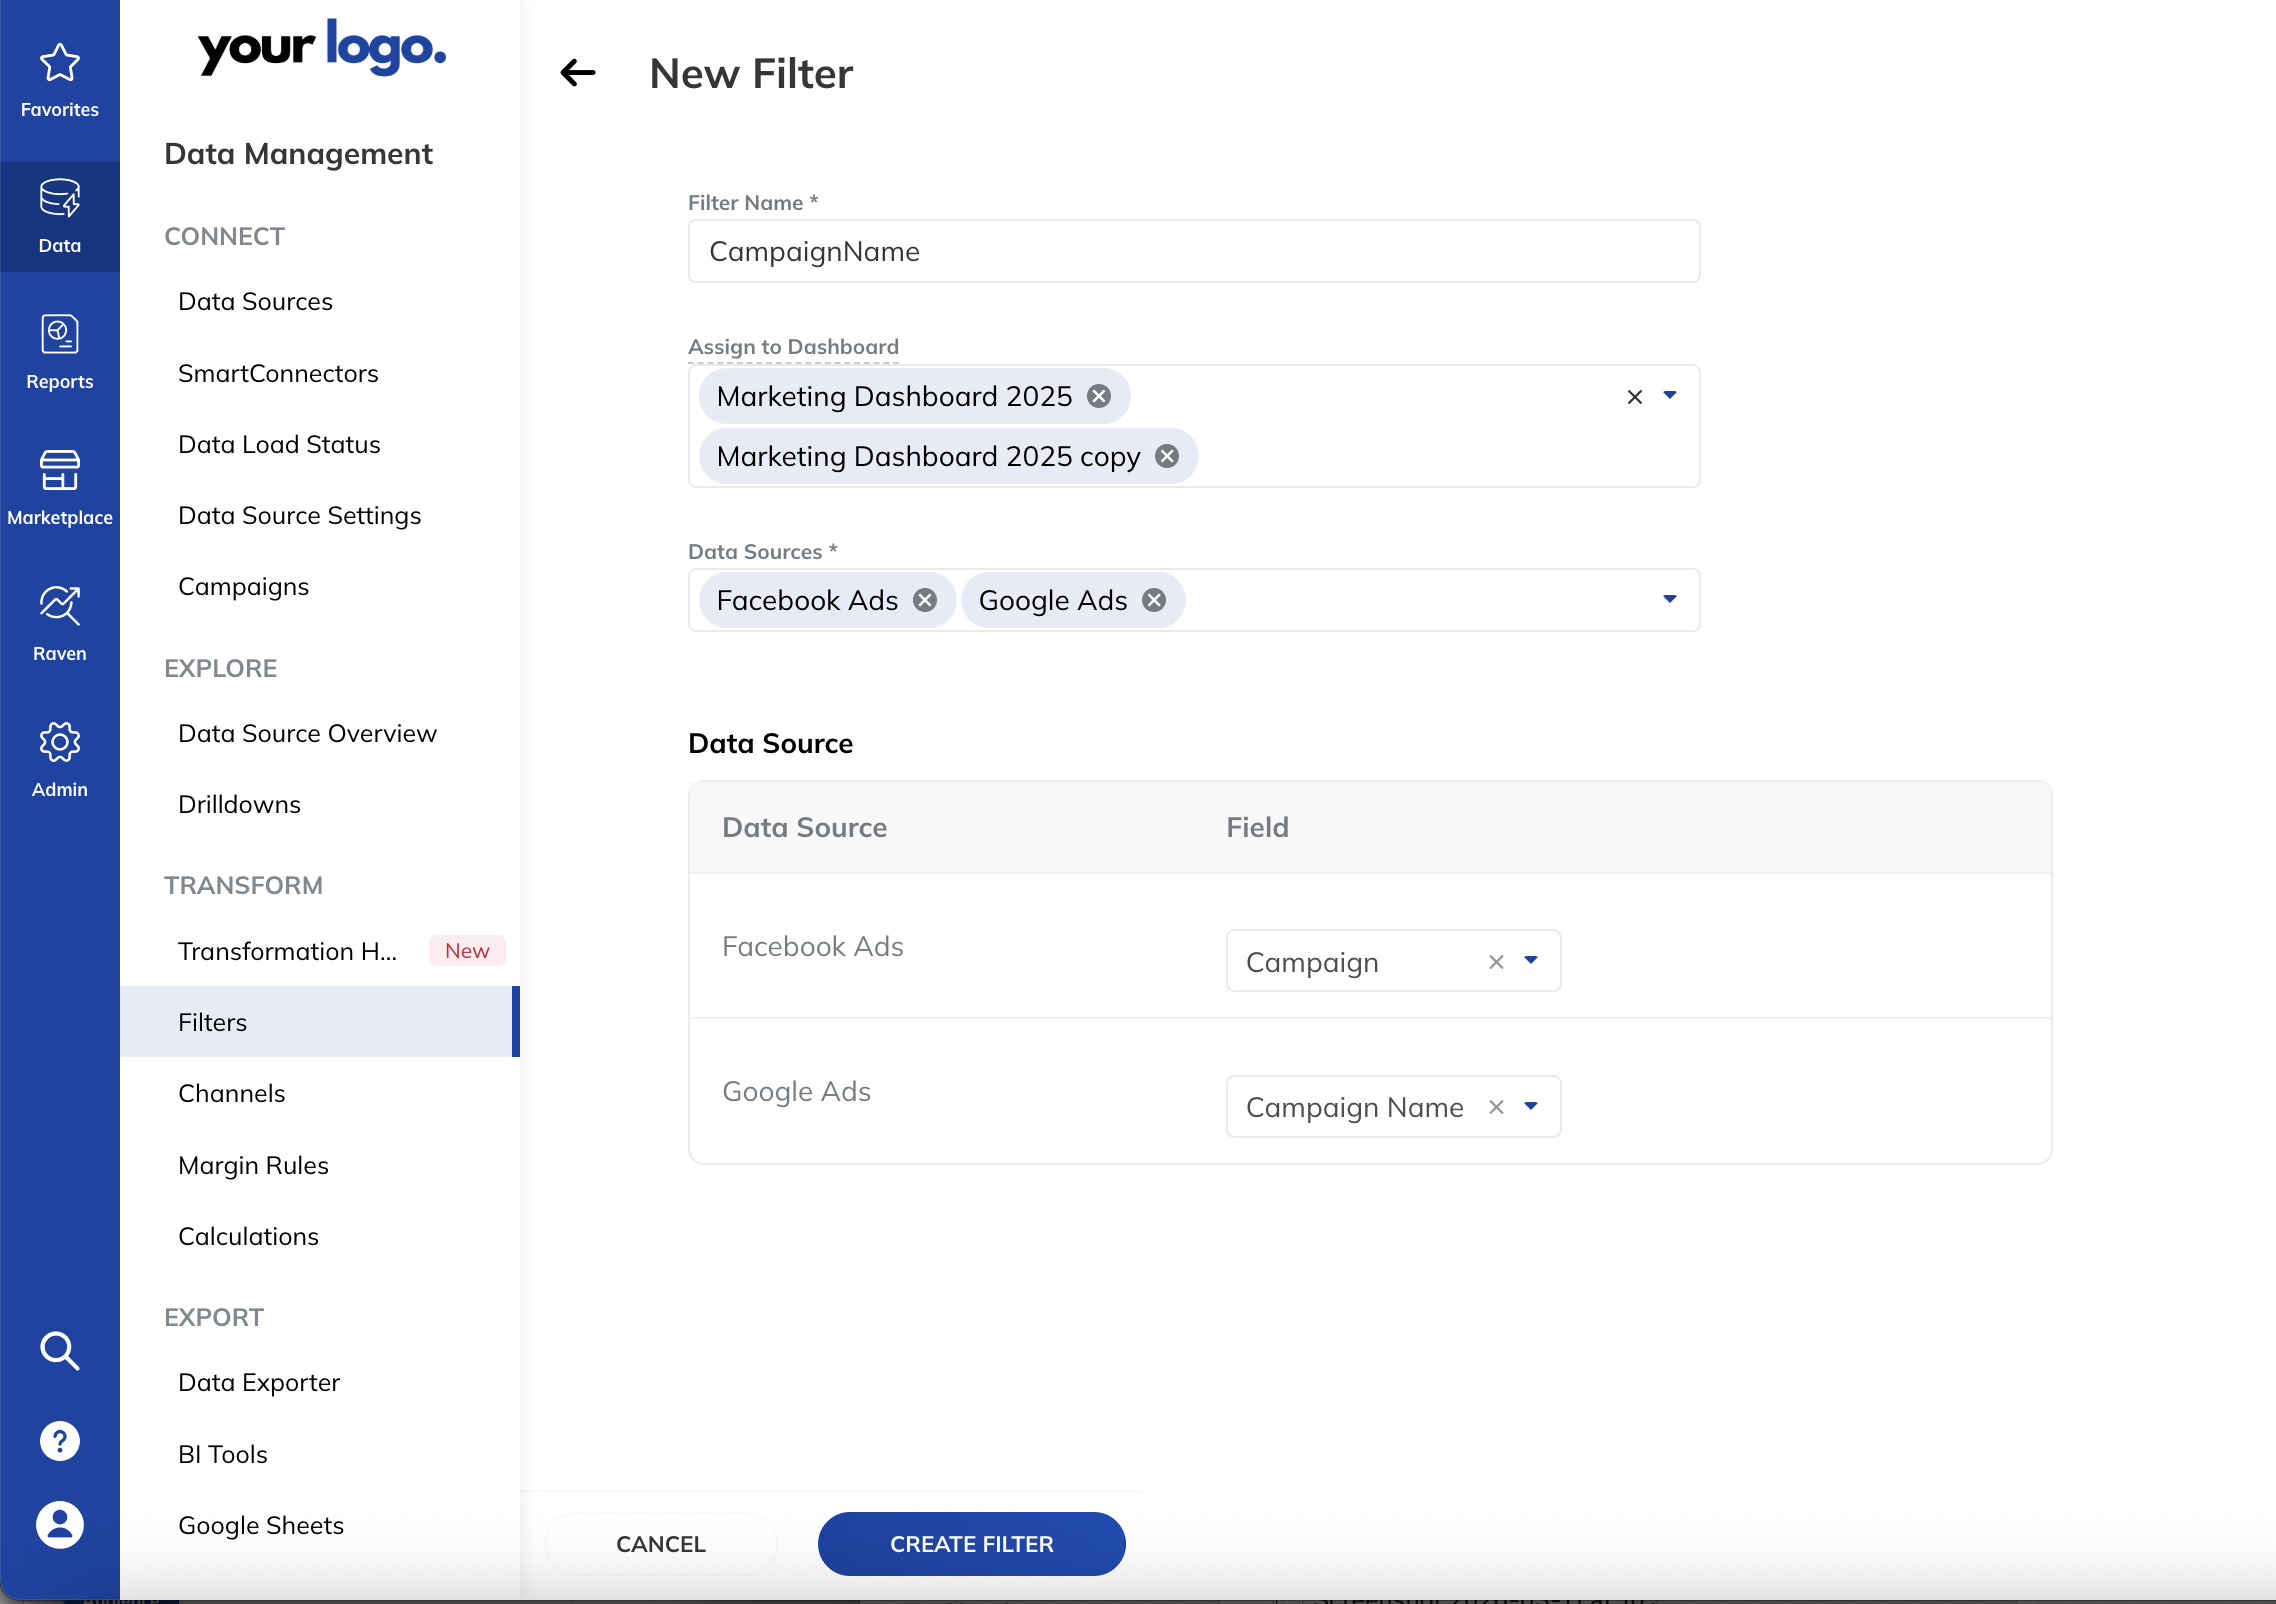Open Drilldowns menu item
The width and height of the screenshot is (2276, 1604).
point(239,804)
